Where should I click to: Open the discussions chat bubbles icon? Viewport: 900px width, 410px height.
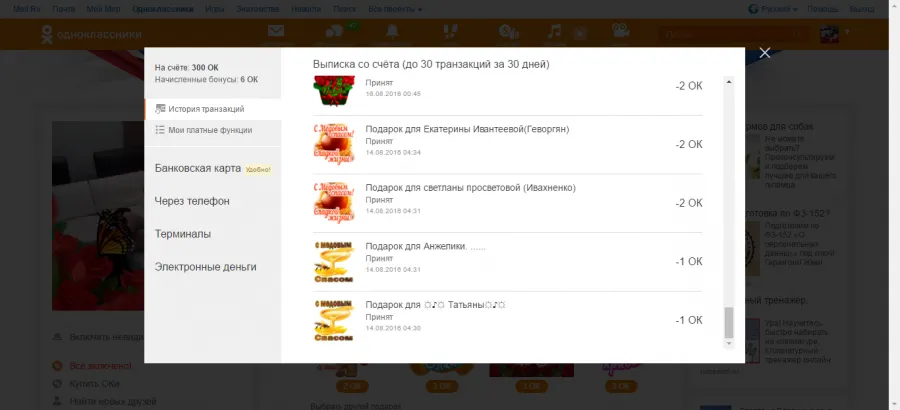[333, 32]
